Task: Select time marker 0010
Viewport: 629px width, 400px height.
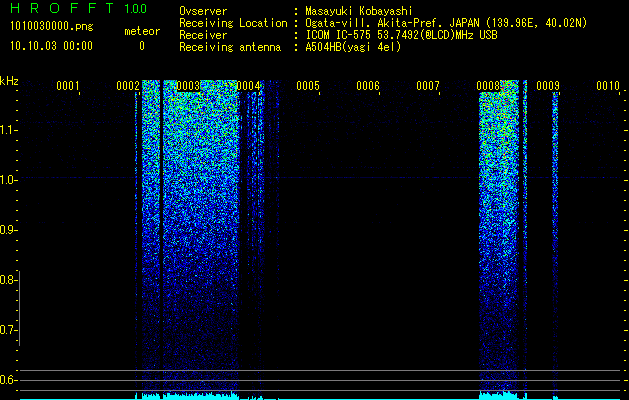Action: [x=608, y=86]
